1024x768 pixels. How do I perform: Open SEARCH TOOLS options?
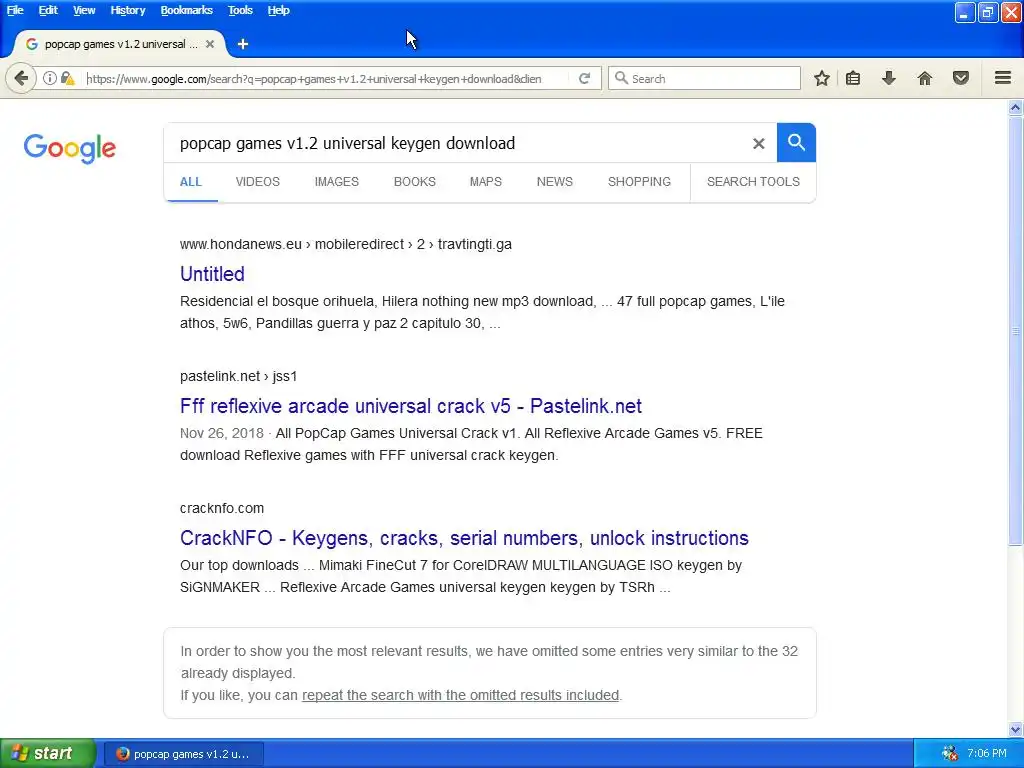point(753,182)
